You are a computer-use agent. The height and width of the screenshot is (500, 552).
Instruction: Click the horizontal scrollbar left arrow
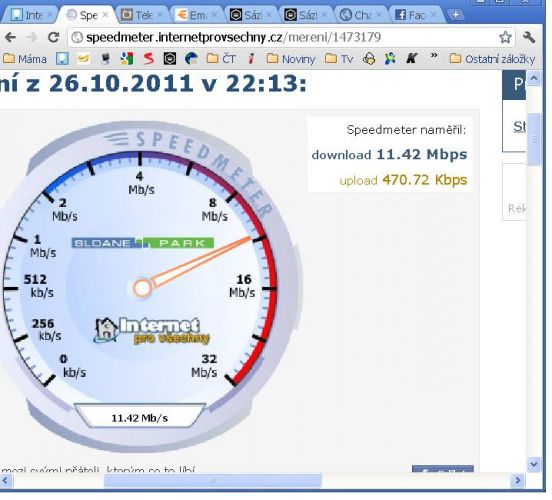click(6, 480)
